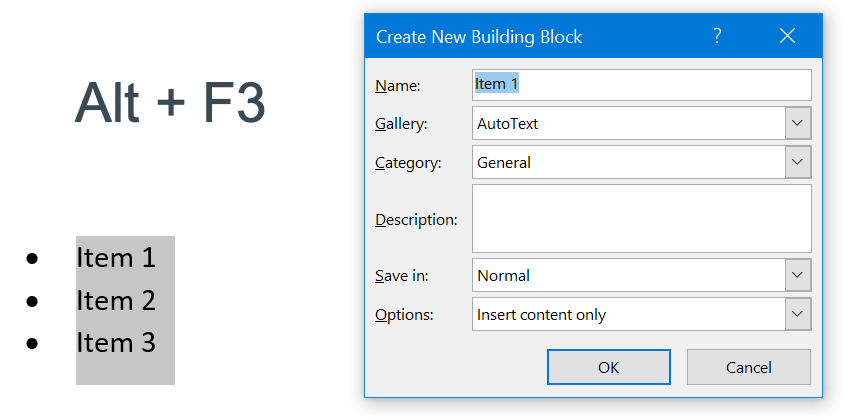The height and width of the screenshot is (420, 850).
Task: Click the Help question mark icon
Action: [717, 36]
